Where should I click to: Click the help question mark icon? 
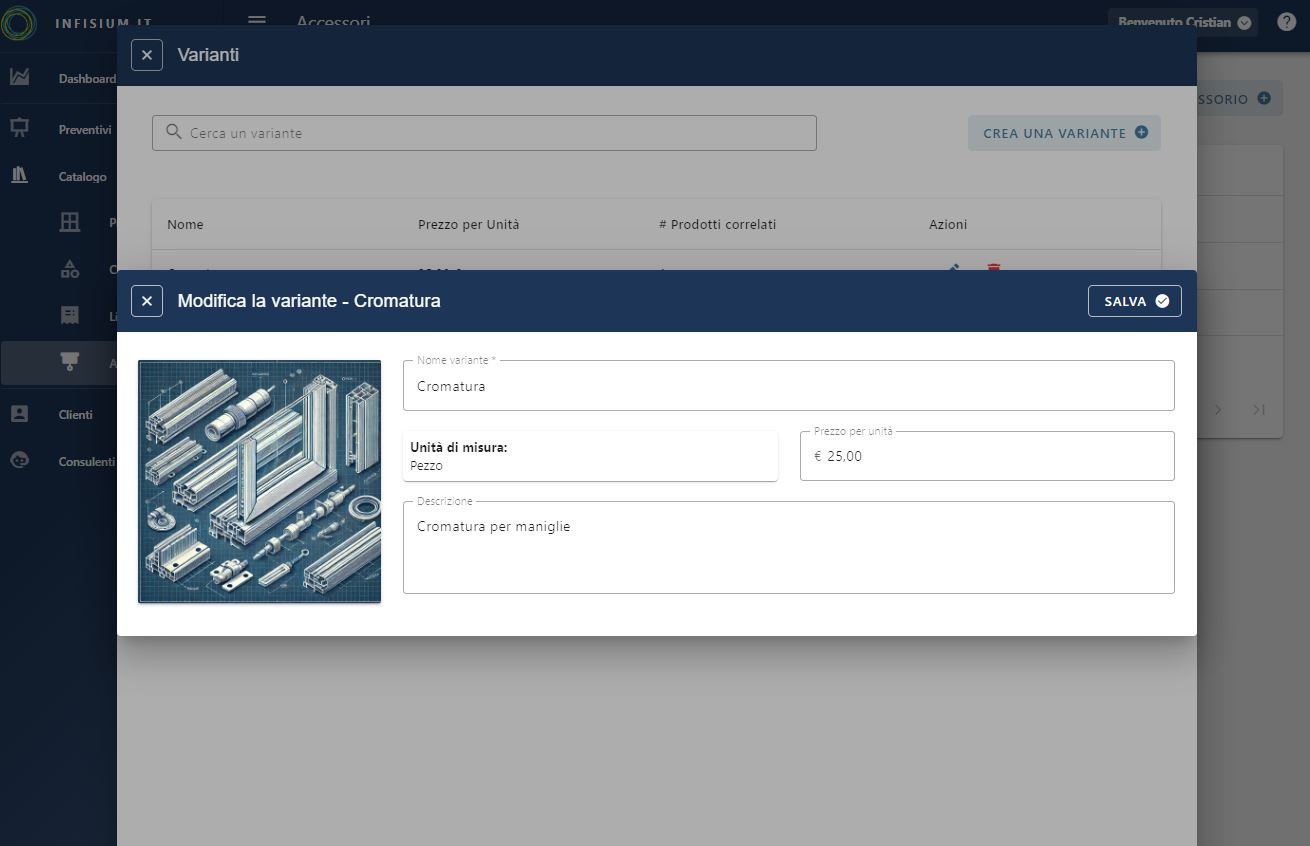[1286, 22]
